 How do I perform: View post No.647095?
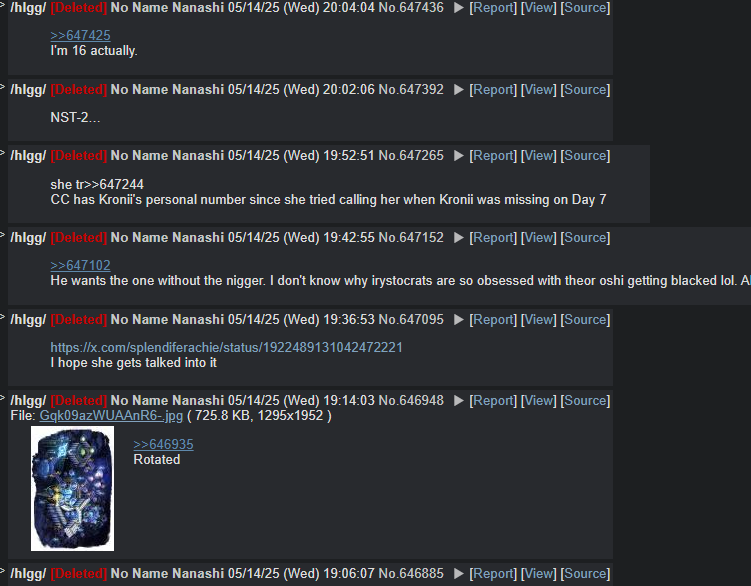(x=538, y=320)
